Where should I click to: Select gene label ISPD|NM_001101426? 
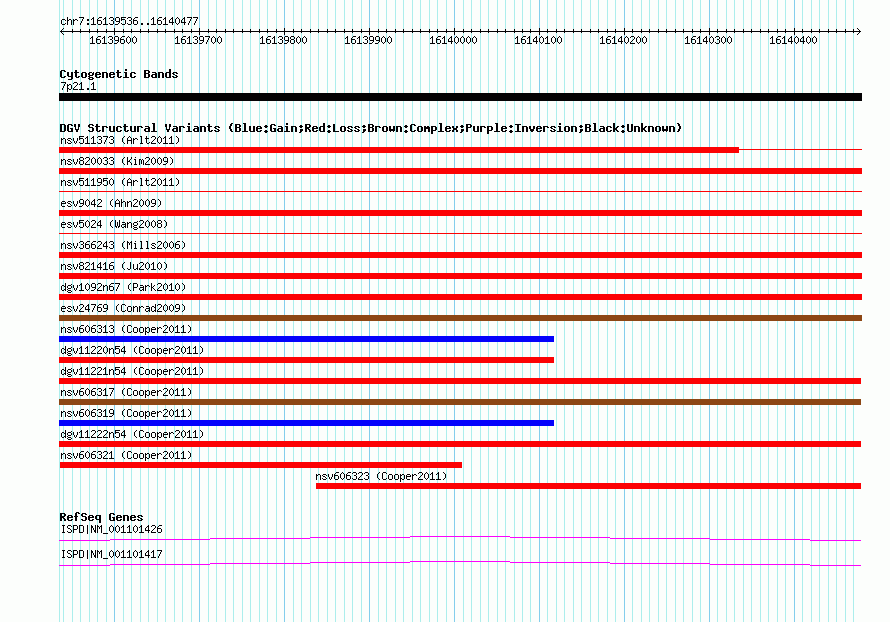click(111, 529)
